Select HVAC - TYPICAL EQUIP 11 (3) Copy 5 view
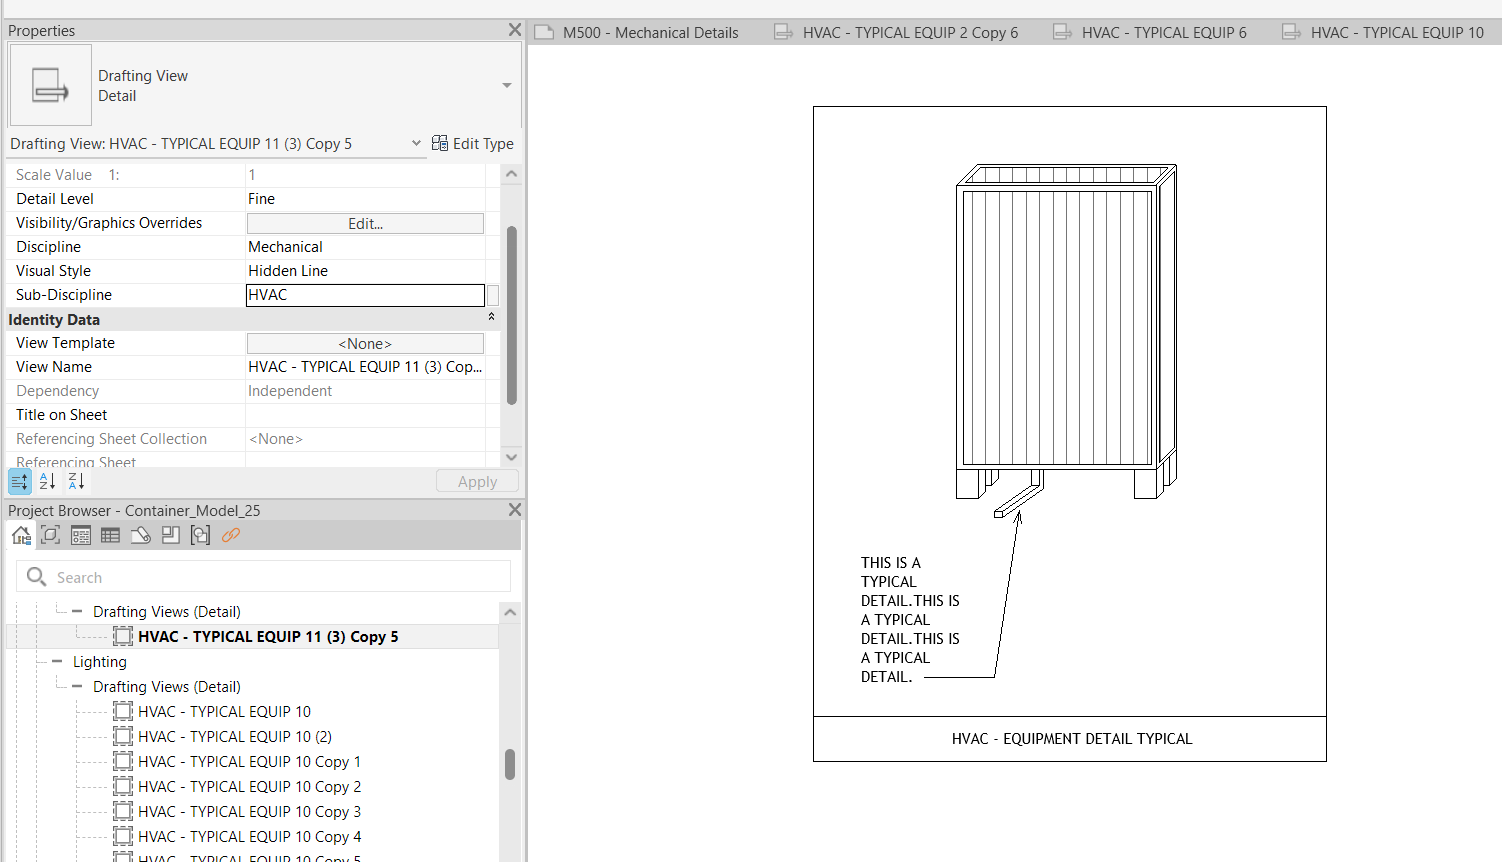Viewport: 1502px width, 862px height. coord(268,637)
